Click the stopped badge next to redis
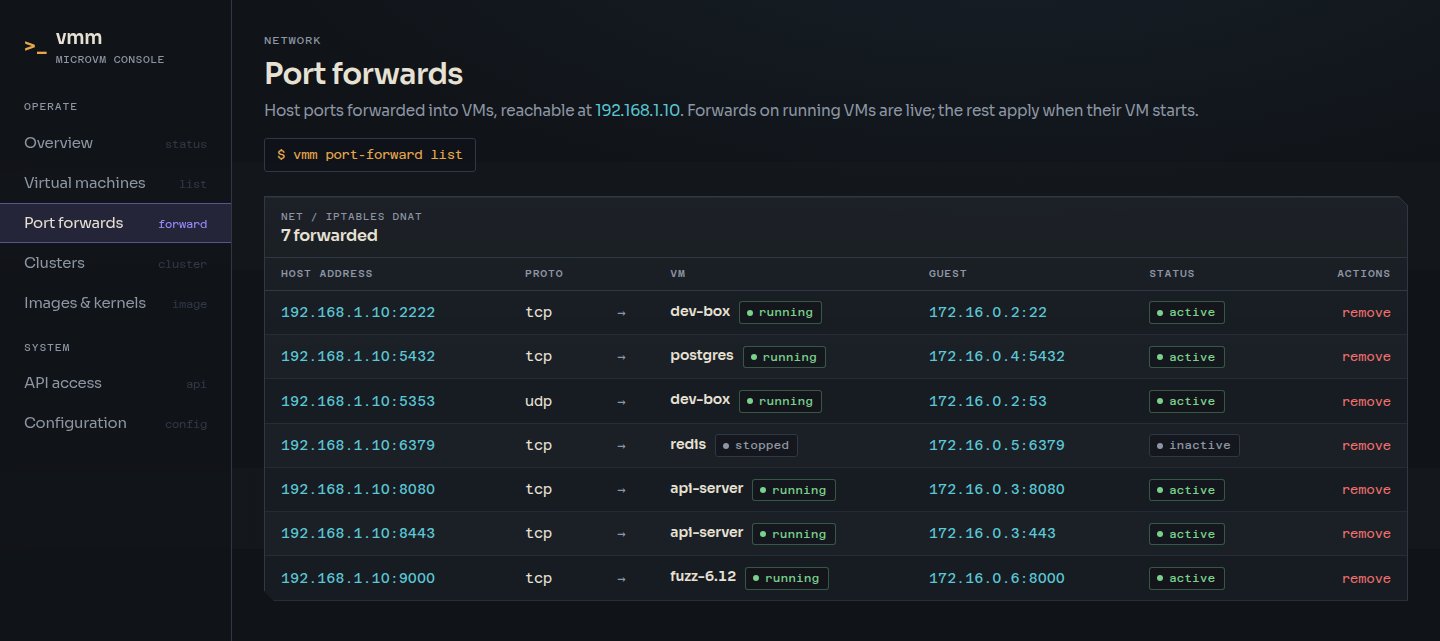The height and width of the screenshot is (641, 1440). (x=756, y=445)
